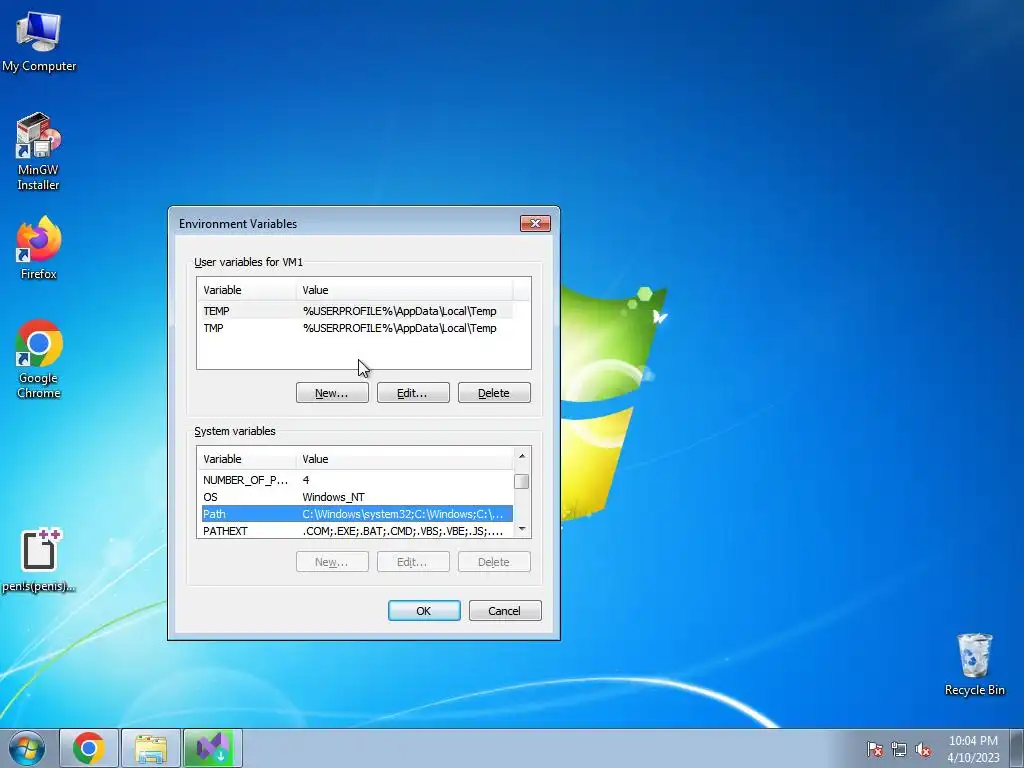Image resolution: width=1024 pixels, height=768 pixels.
Task: Open the Action Center flag tray icon
Action: tap(874, 749)
